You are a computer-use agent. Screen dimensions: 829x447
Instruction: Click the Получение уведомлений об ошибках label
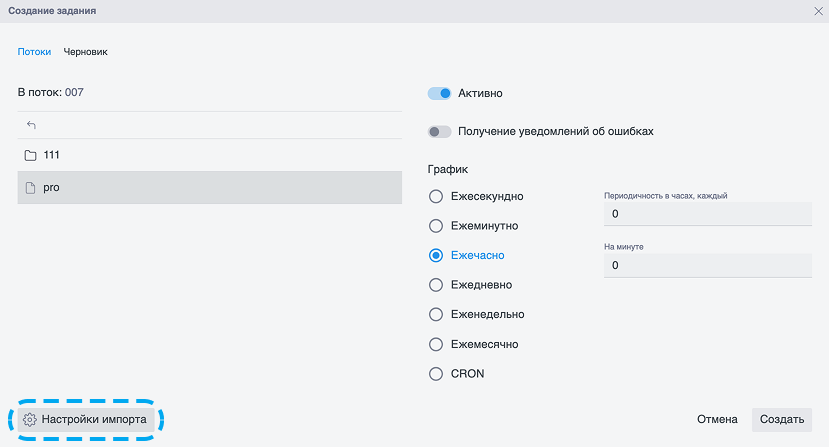point(556,132)
